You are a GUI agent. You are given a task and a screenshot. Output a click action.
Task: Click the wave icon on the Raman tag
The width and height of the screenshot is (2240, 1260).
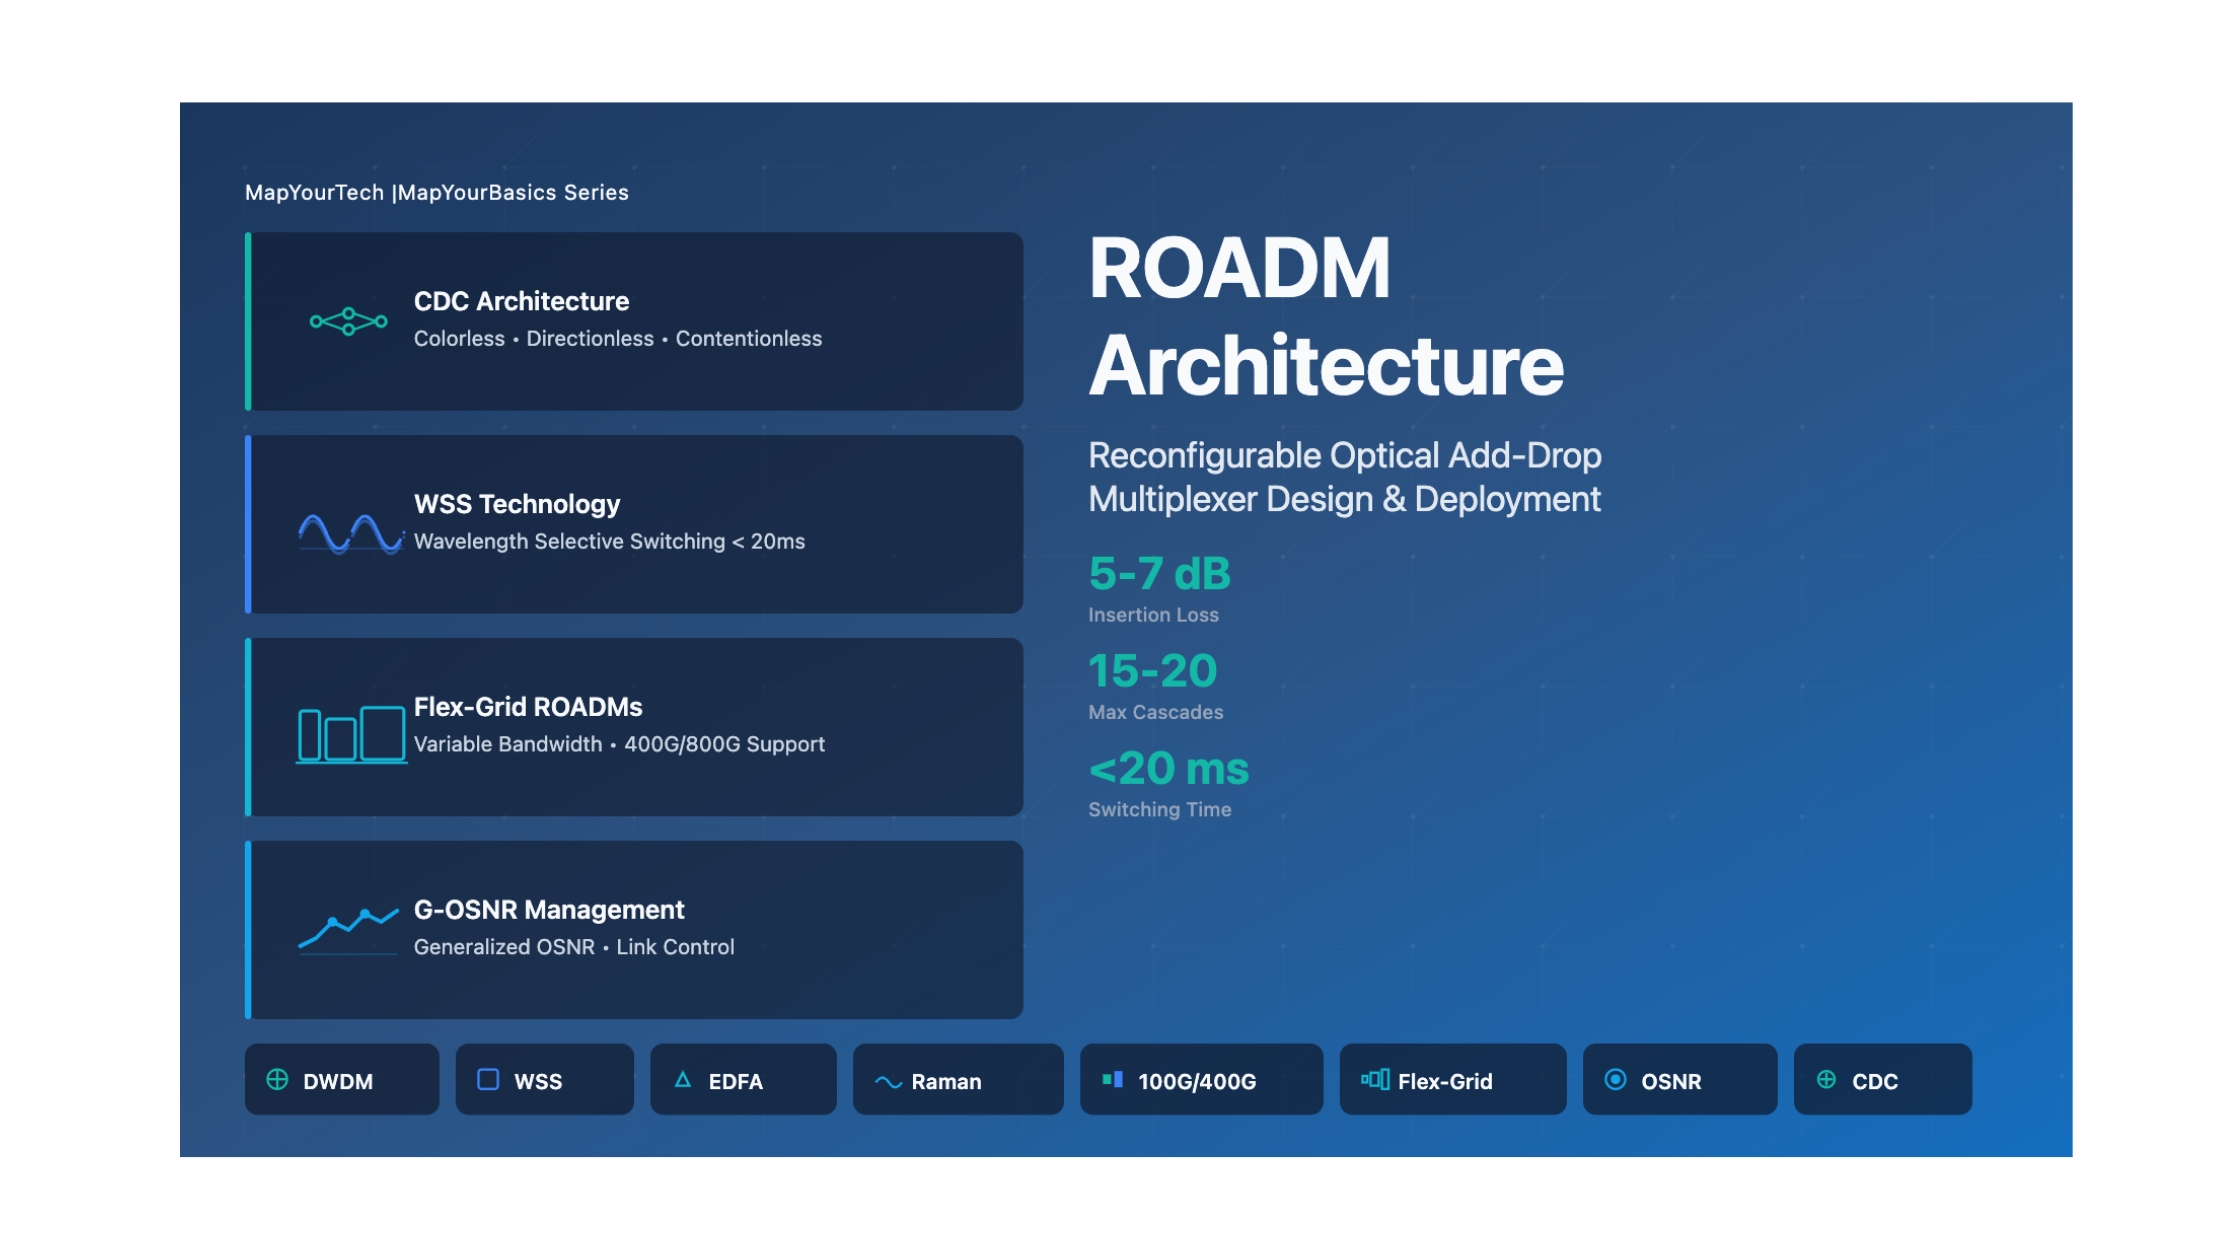pos(888,1082)
